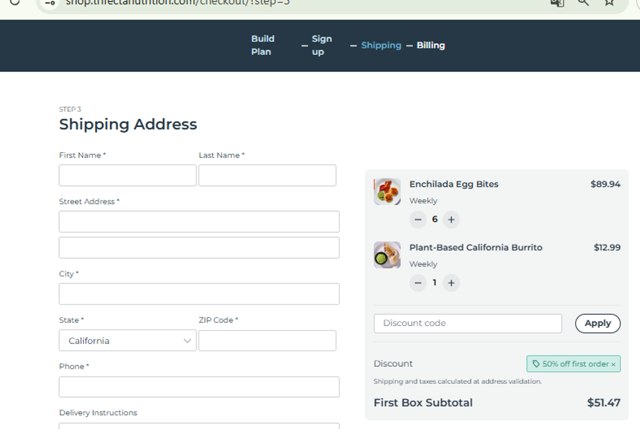Click the Shipping Address heading
The height and width of the screenshot is (429, 640).
pos(128,124)
